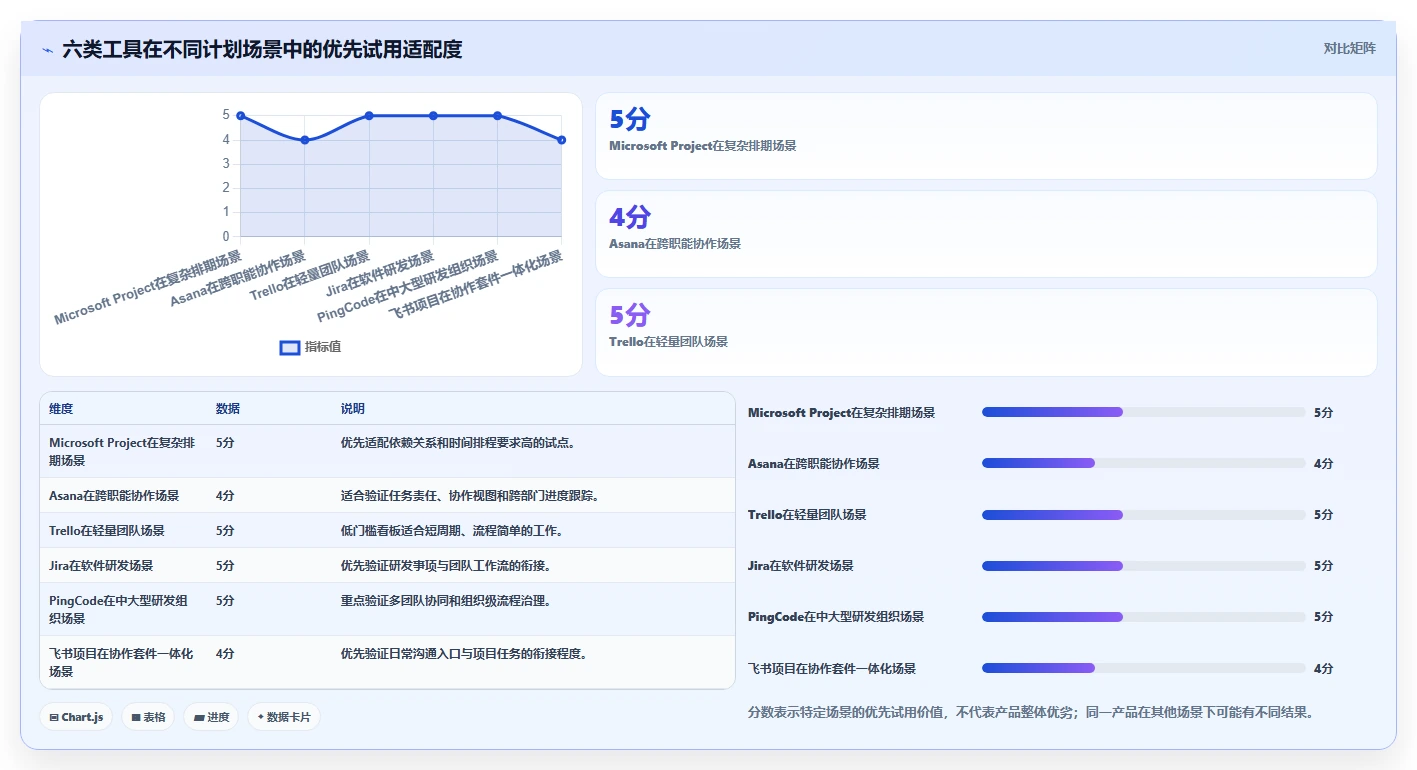Click the 飞书项目在协作套件一体化场景 progress bar

pyautogui.click(x=1144, y=667)
